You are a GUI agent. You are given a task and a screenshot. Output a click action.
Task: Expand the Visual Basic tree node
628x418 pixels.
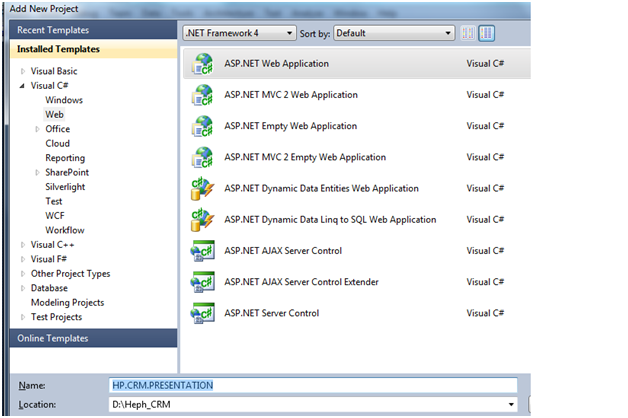coord(23,71)
